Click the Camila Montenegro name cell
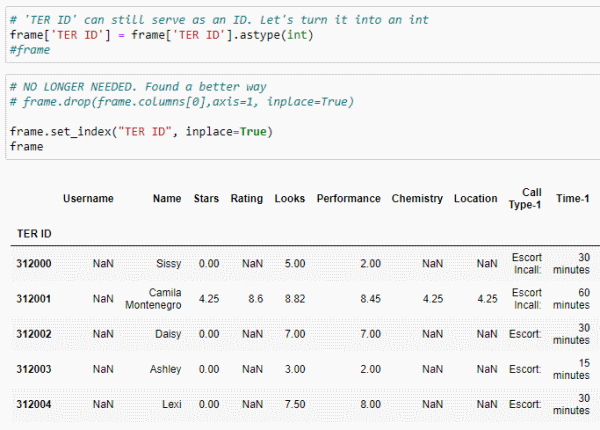600x430 pixels. coord(153,299)
